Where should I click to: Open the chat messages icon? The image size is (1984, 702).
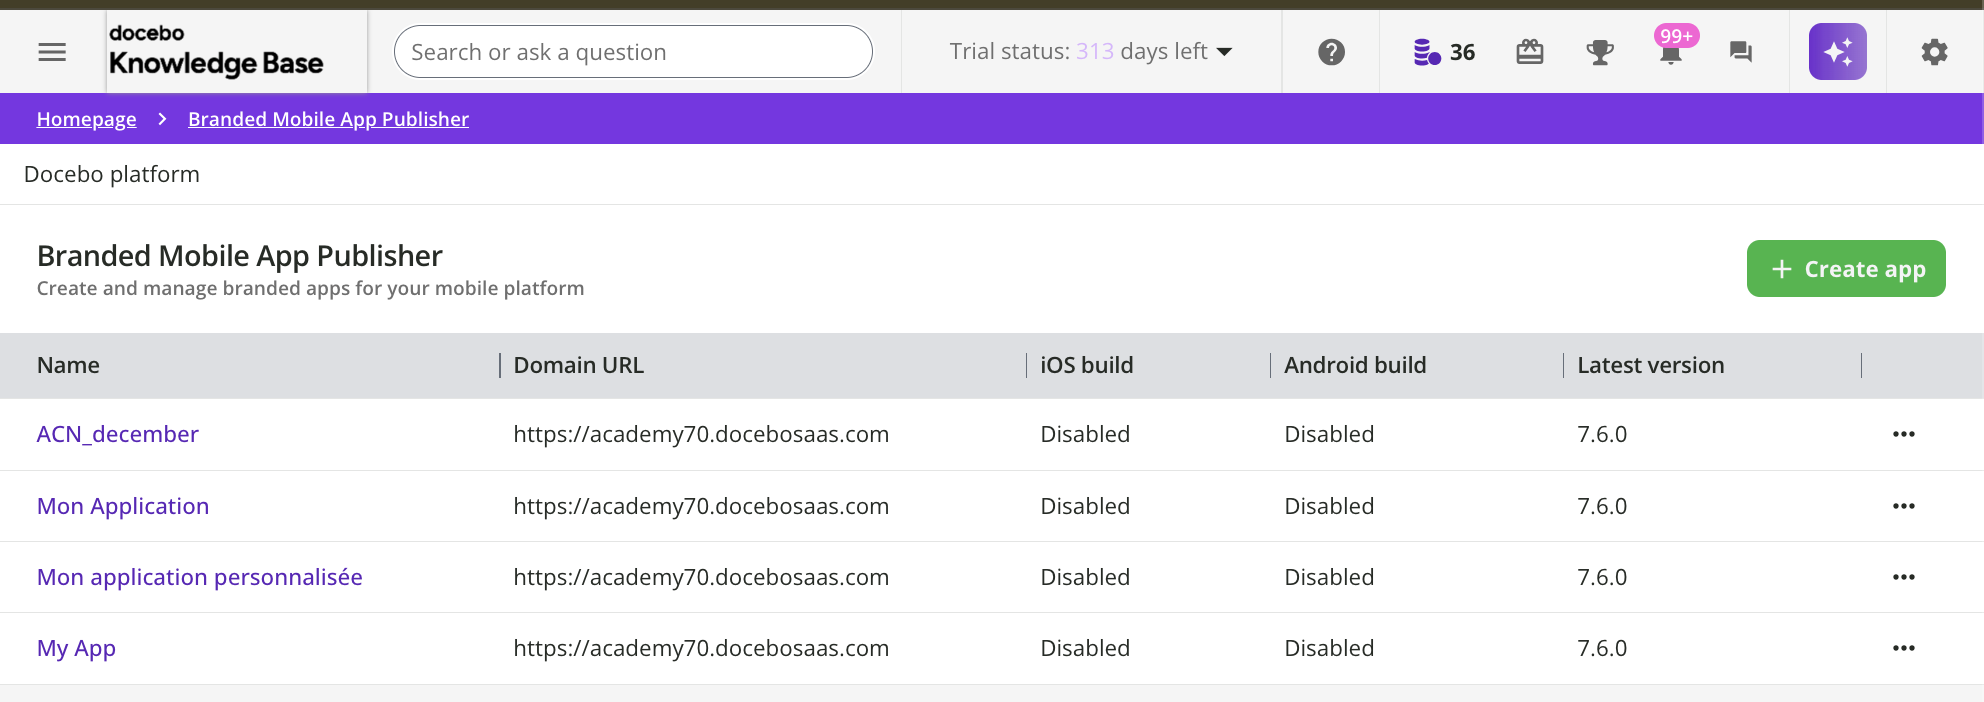(x=1741, y=52)
